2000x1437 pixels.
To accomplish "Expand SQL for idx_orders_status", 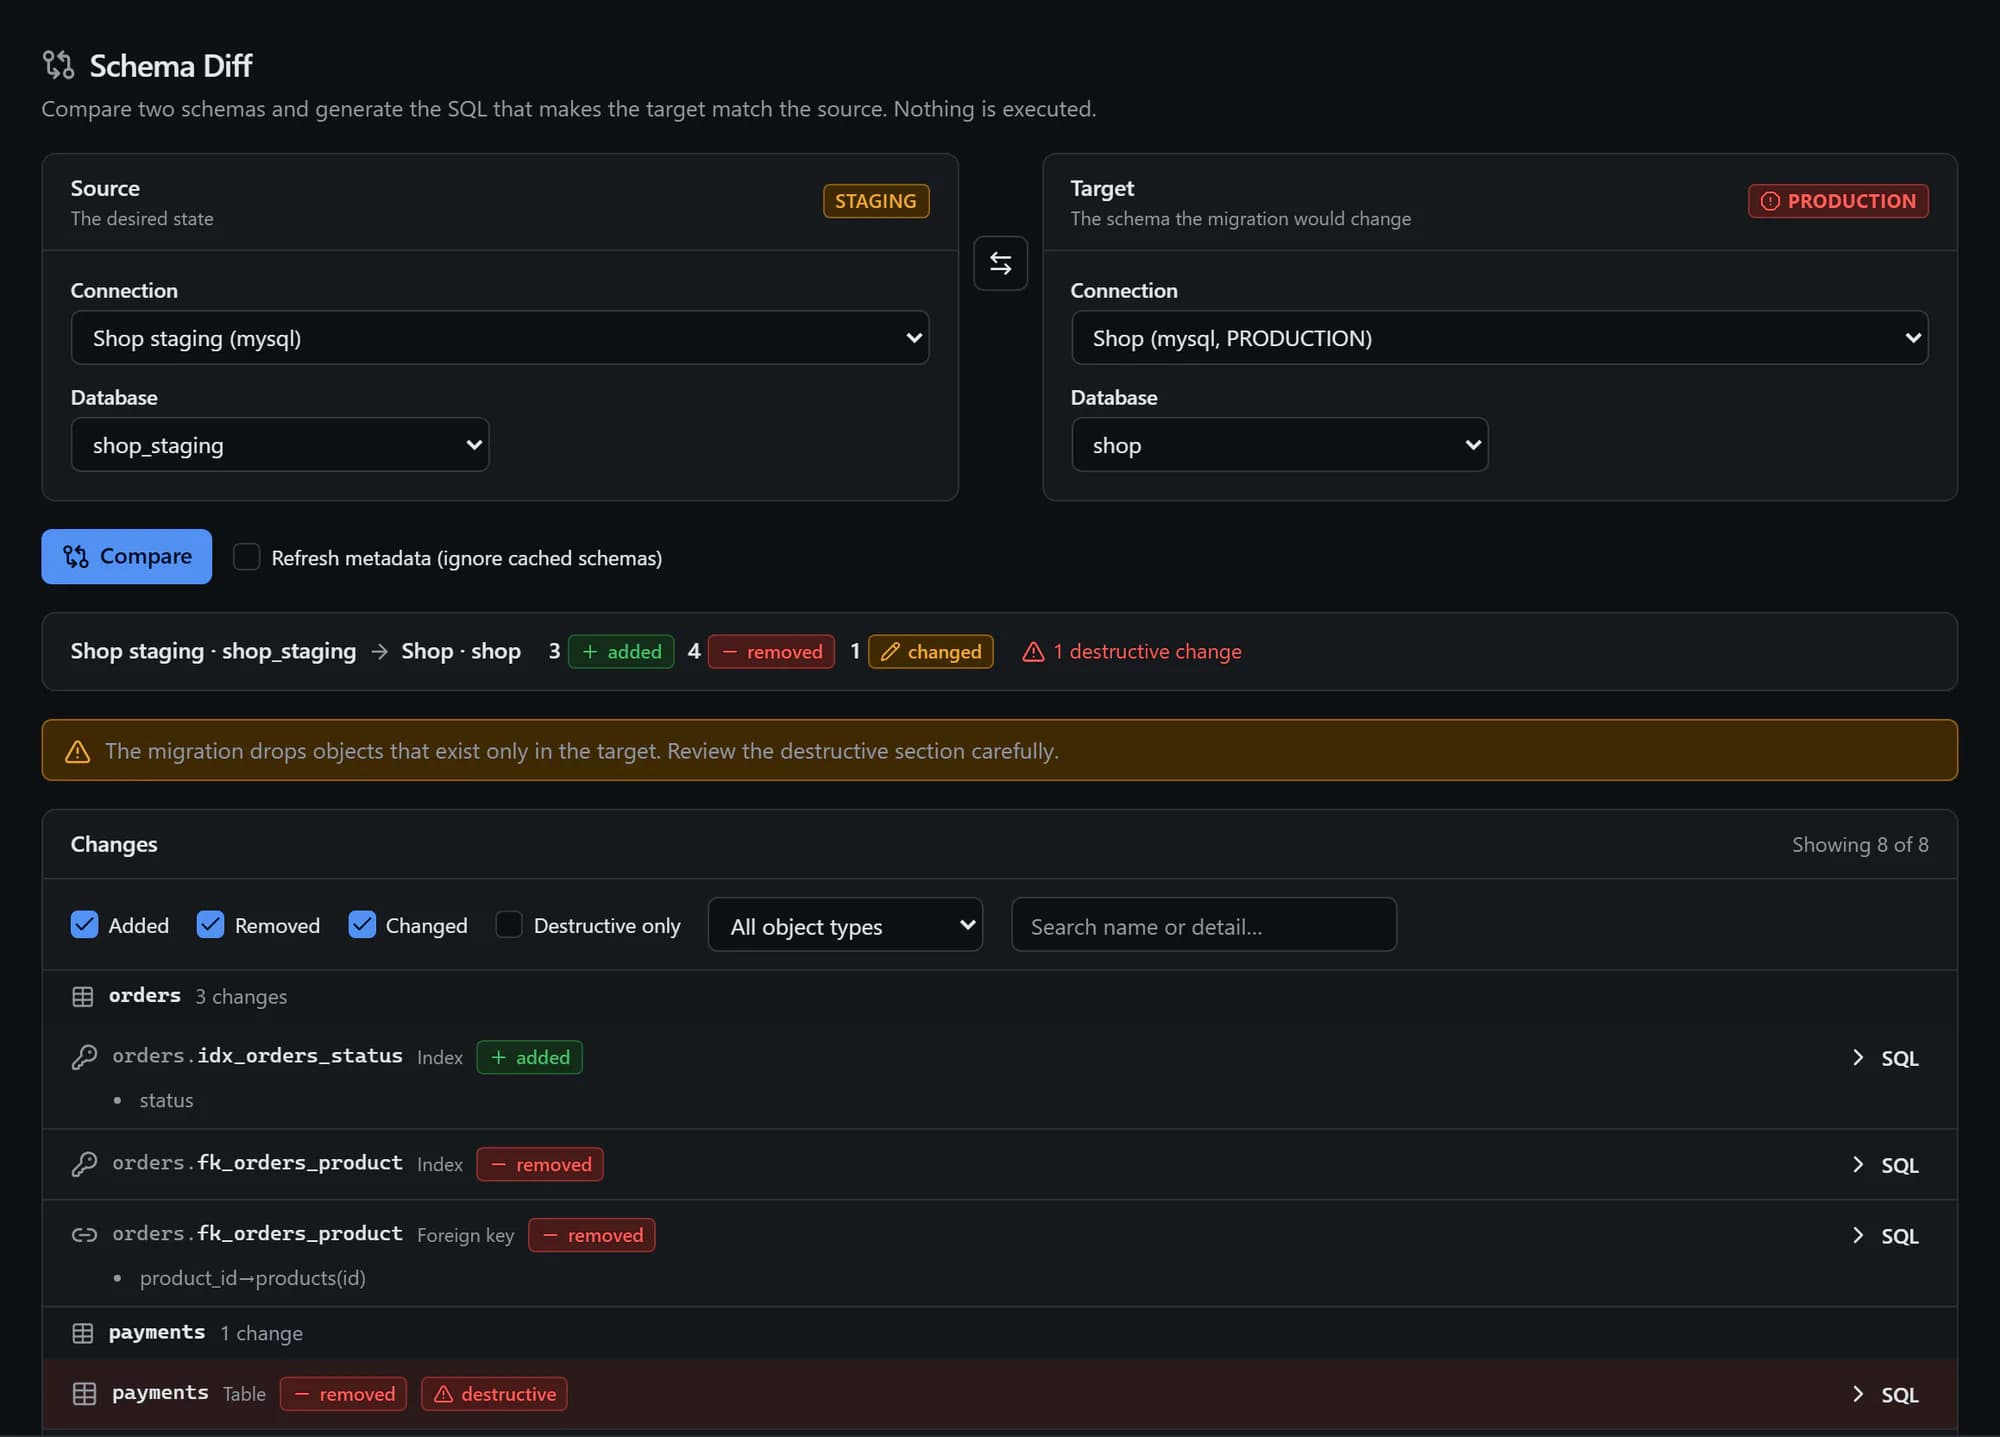I will tap(1885, 1058).
